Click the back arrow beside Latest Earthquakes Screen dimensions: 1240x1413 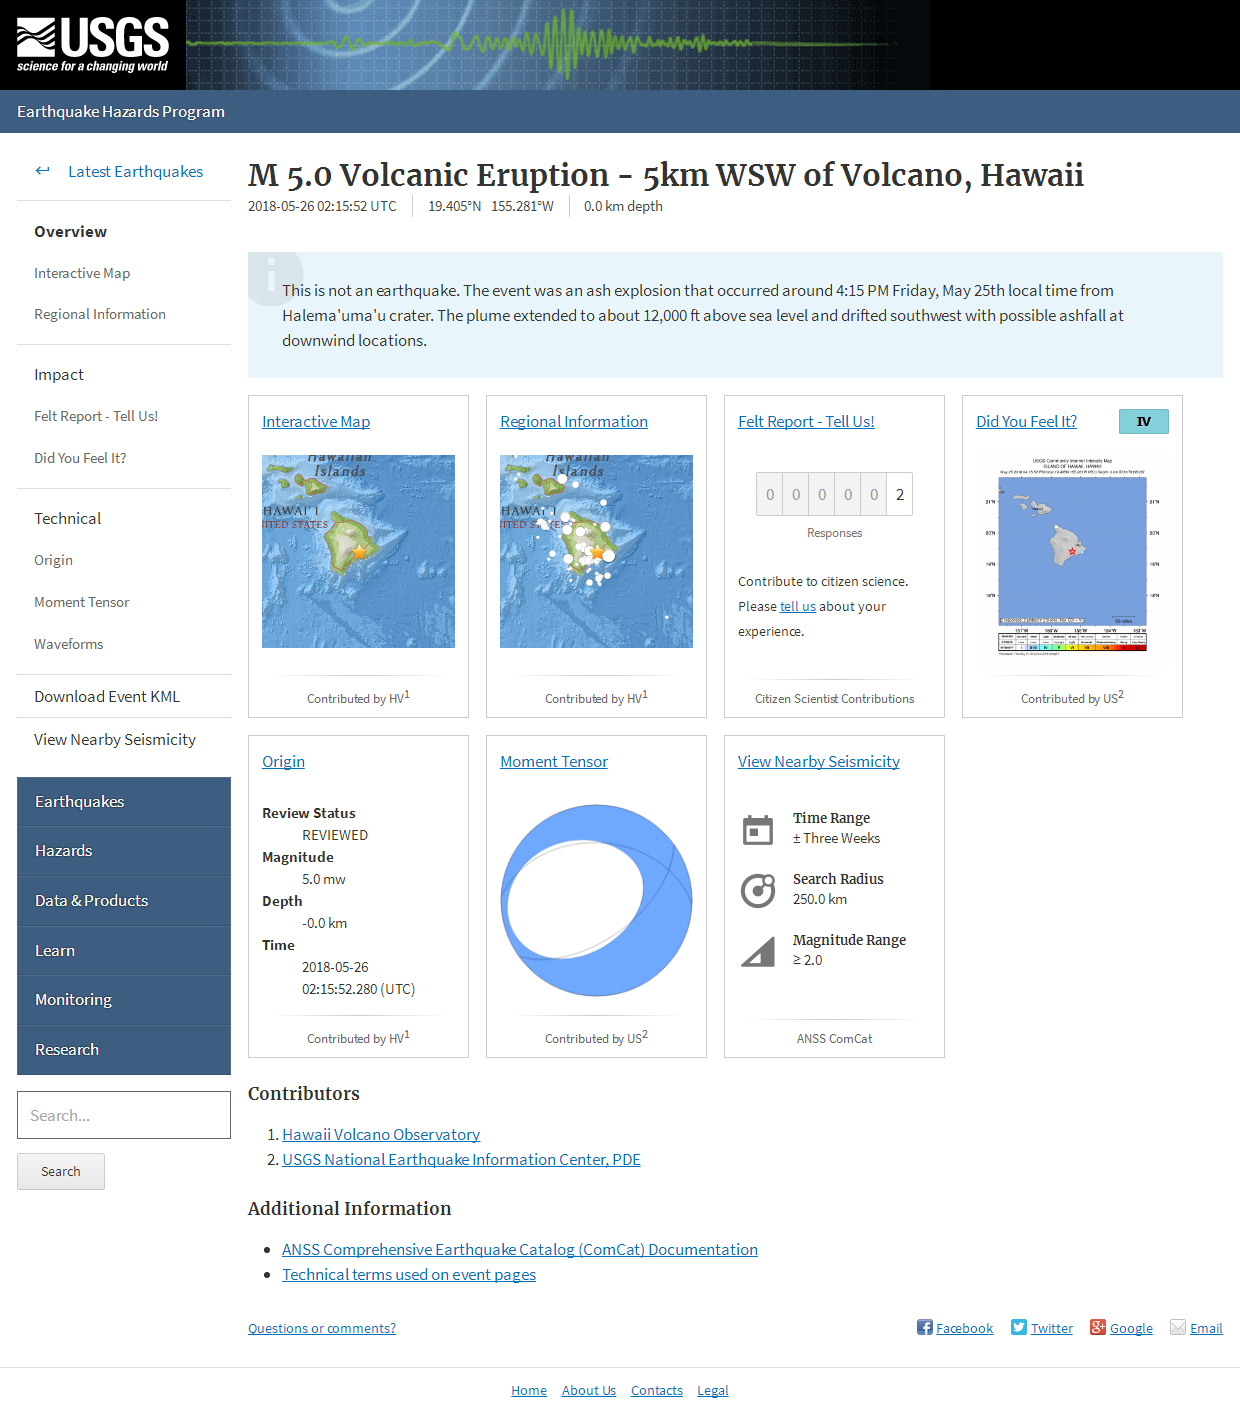point(42,171)
